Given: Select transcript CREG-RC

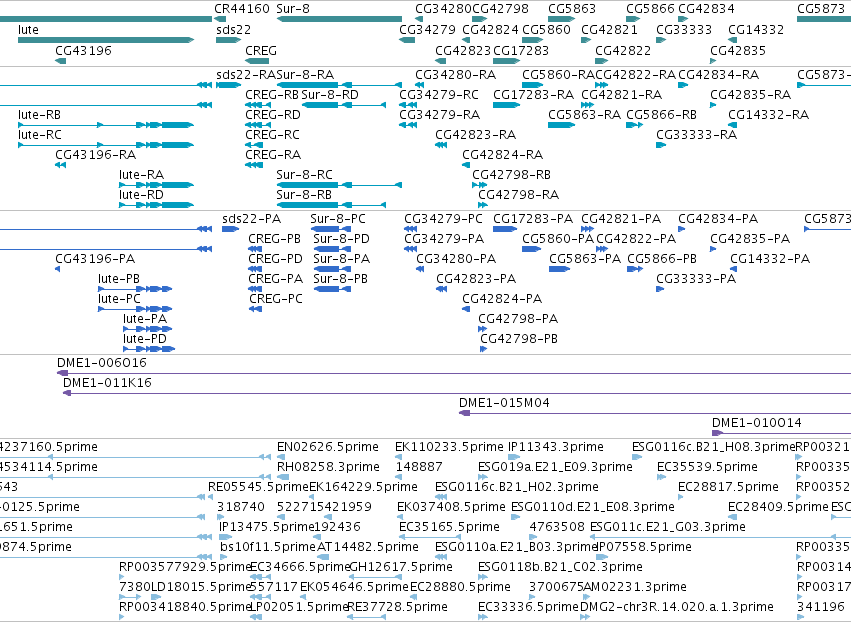Looking at the screenshot, I should (272, 135).
